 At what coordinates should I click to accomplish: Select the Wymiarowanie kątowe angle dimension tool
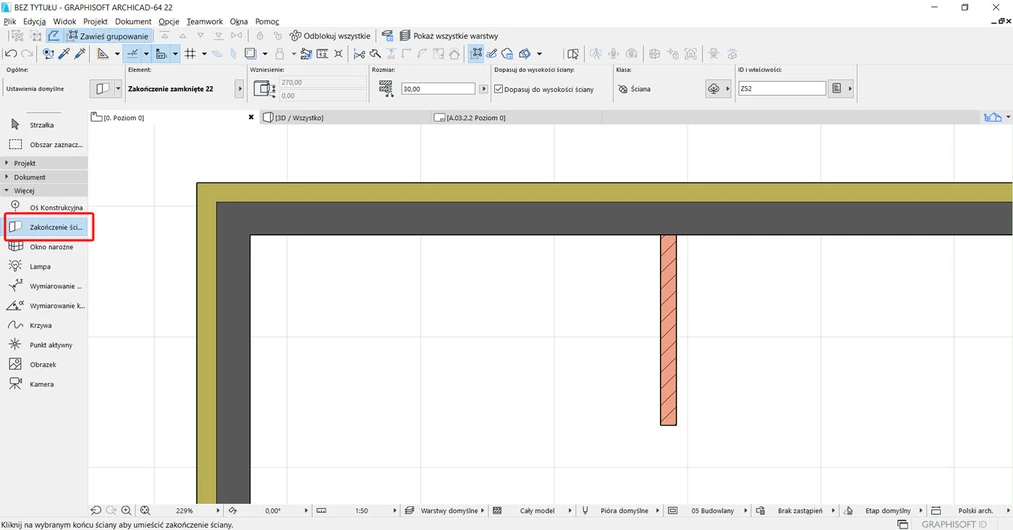(45, 306)
